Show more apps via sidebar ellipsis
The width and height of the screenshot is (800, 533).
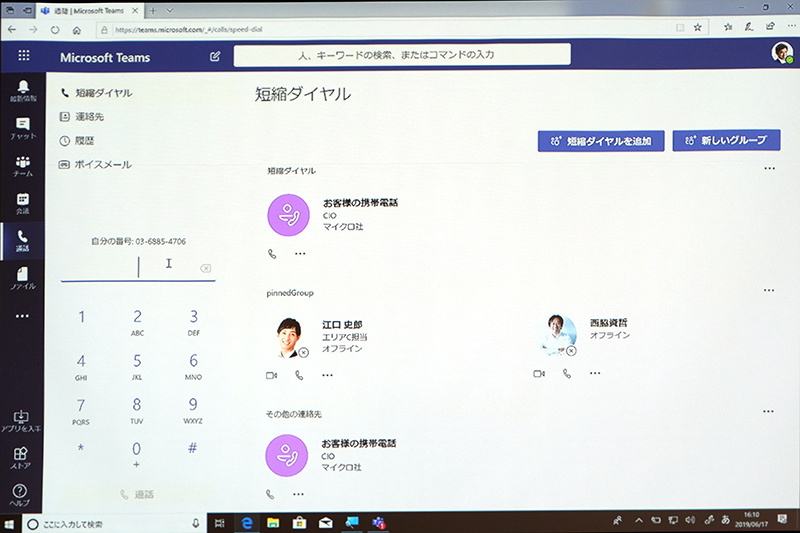tap(22, 316)
